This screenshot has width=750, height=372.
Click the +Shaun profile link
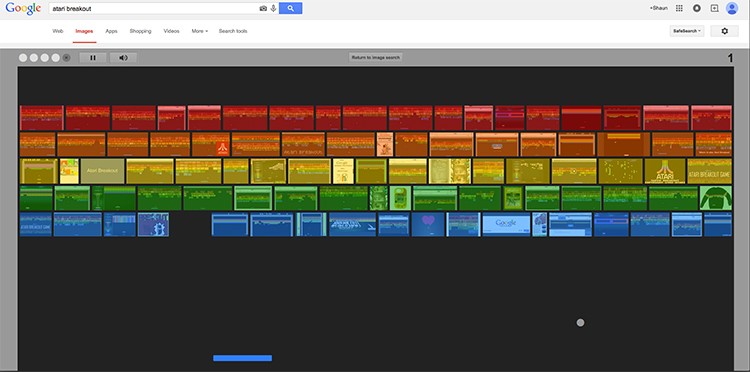coord(658,8)
